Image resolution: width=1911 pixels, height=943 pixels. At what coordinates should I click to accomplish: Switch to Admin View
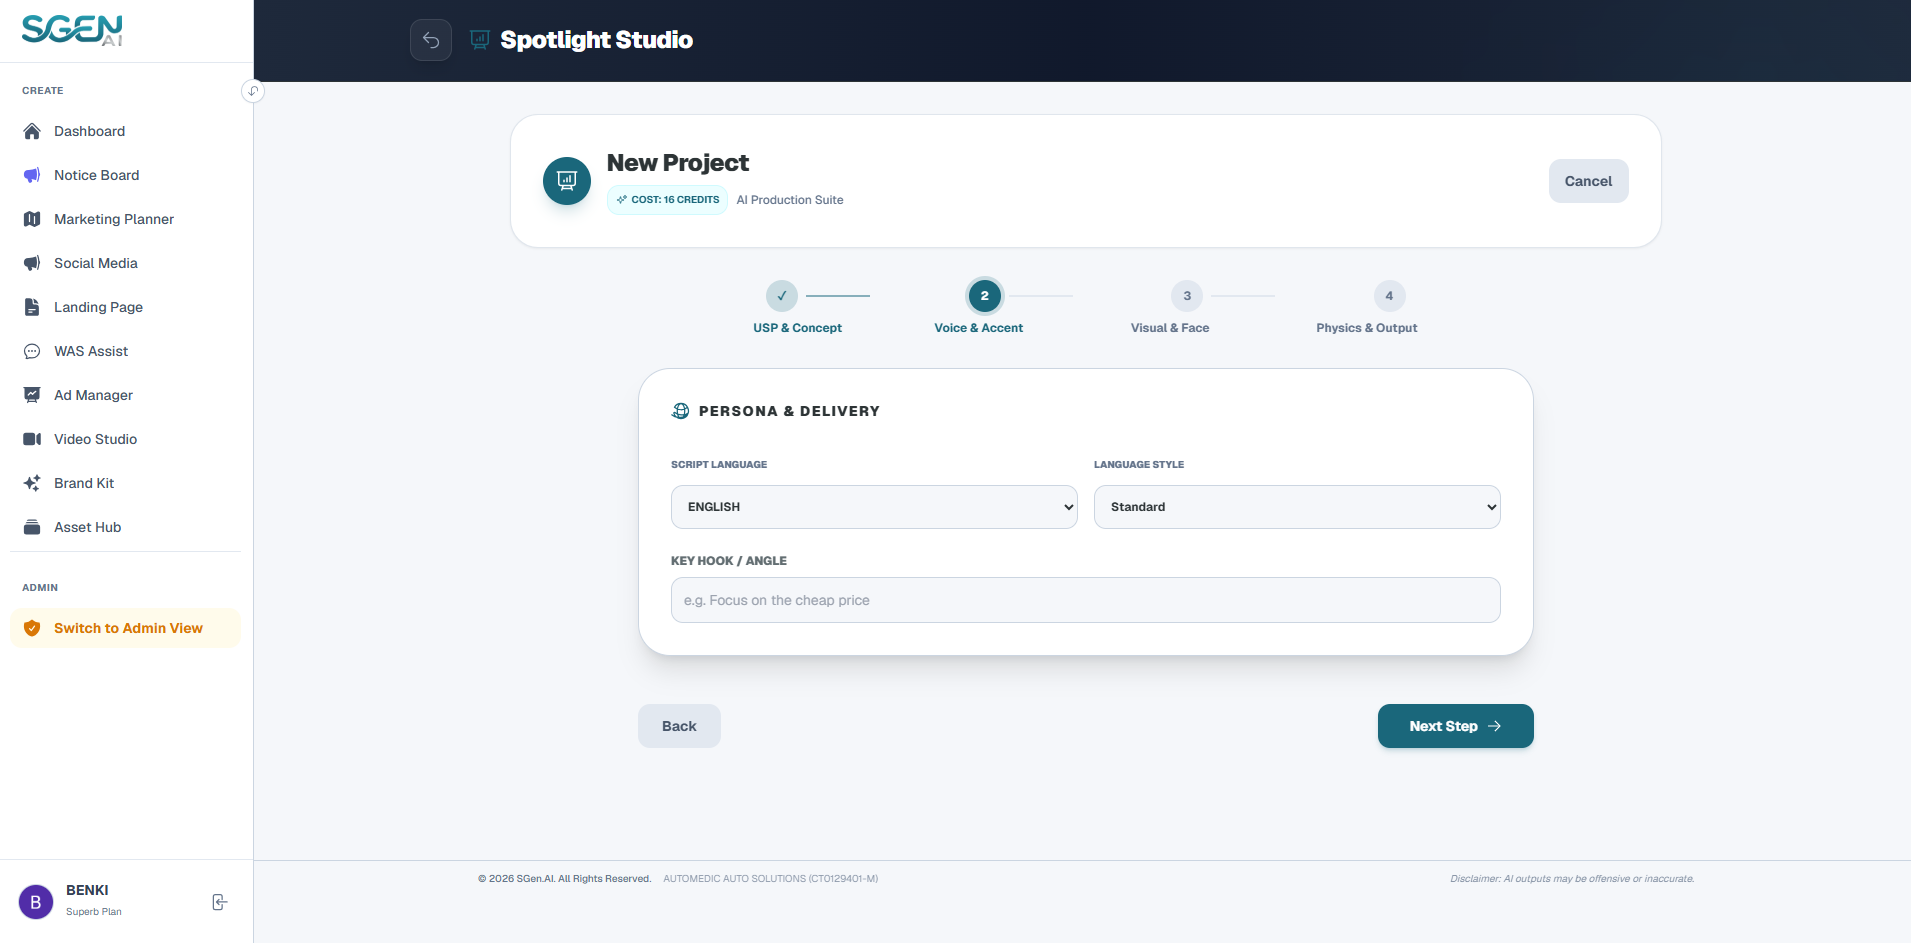pos(126,628)
